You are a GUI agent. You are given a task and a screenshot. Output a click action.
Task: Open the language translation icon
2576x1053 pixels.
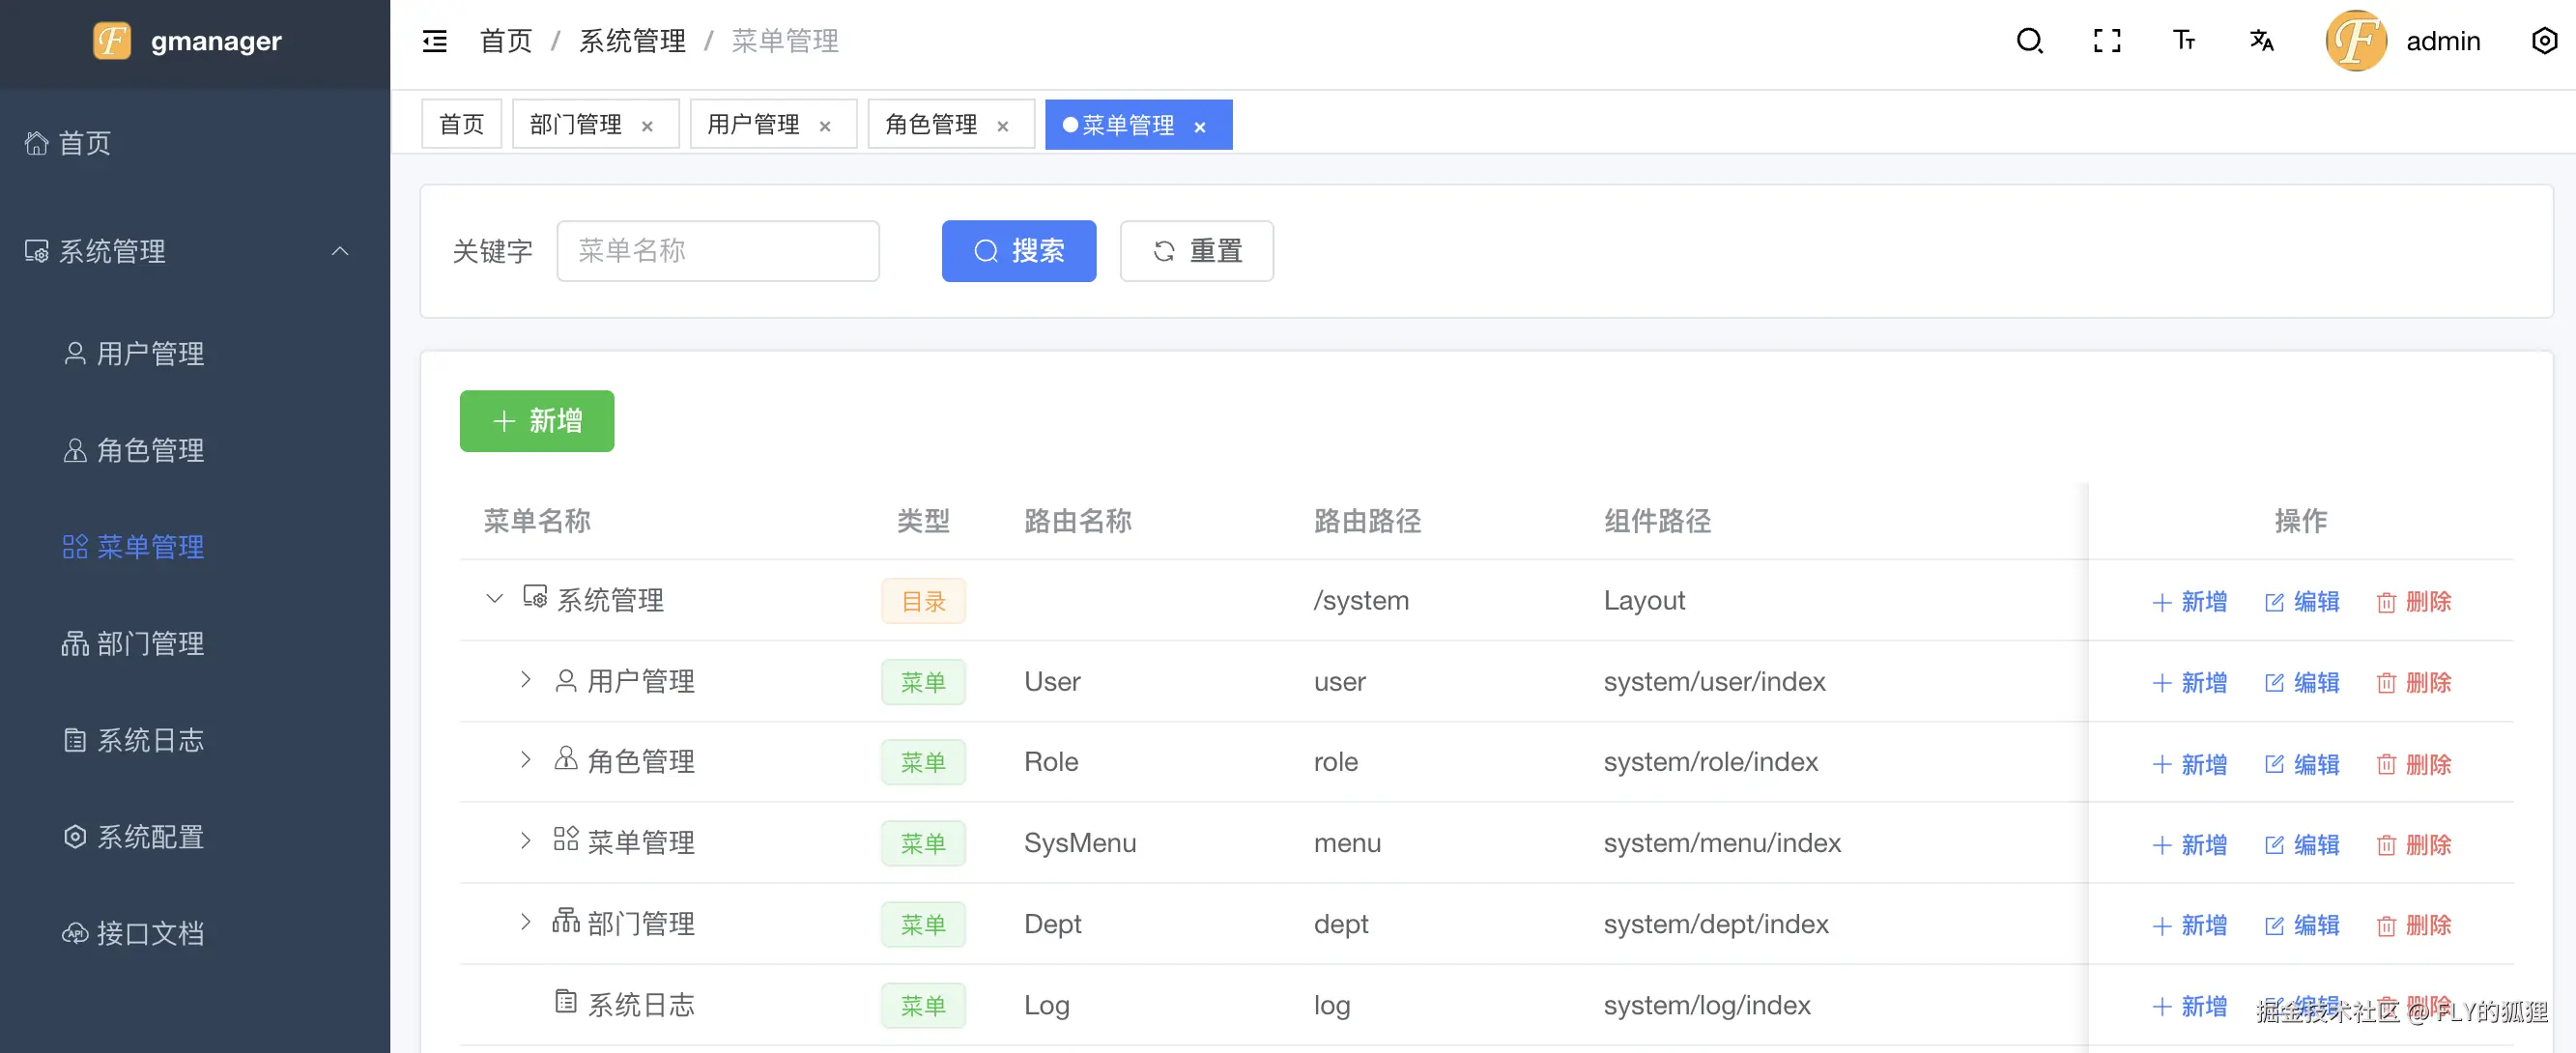2261,41
